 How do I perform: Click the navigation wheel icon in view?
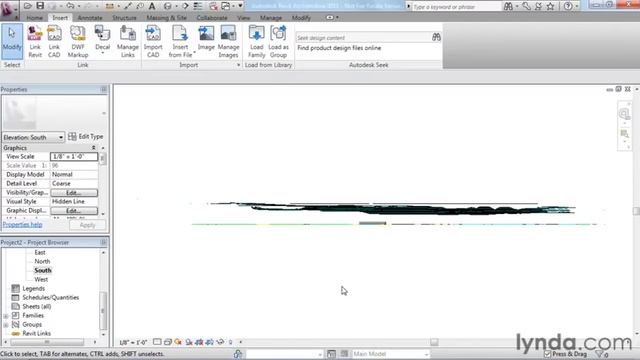coord(624,114)
